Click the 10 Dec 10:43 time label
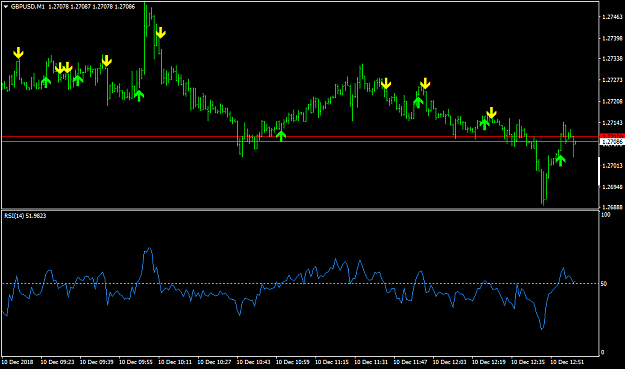The height and width of the screenshot is (369, 625). click(254, 362)
